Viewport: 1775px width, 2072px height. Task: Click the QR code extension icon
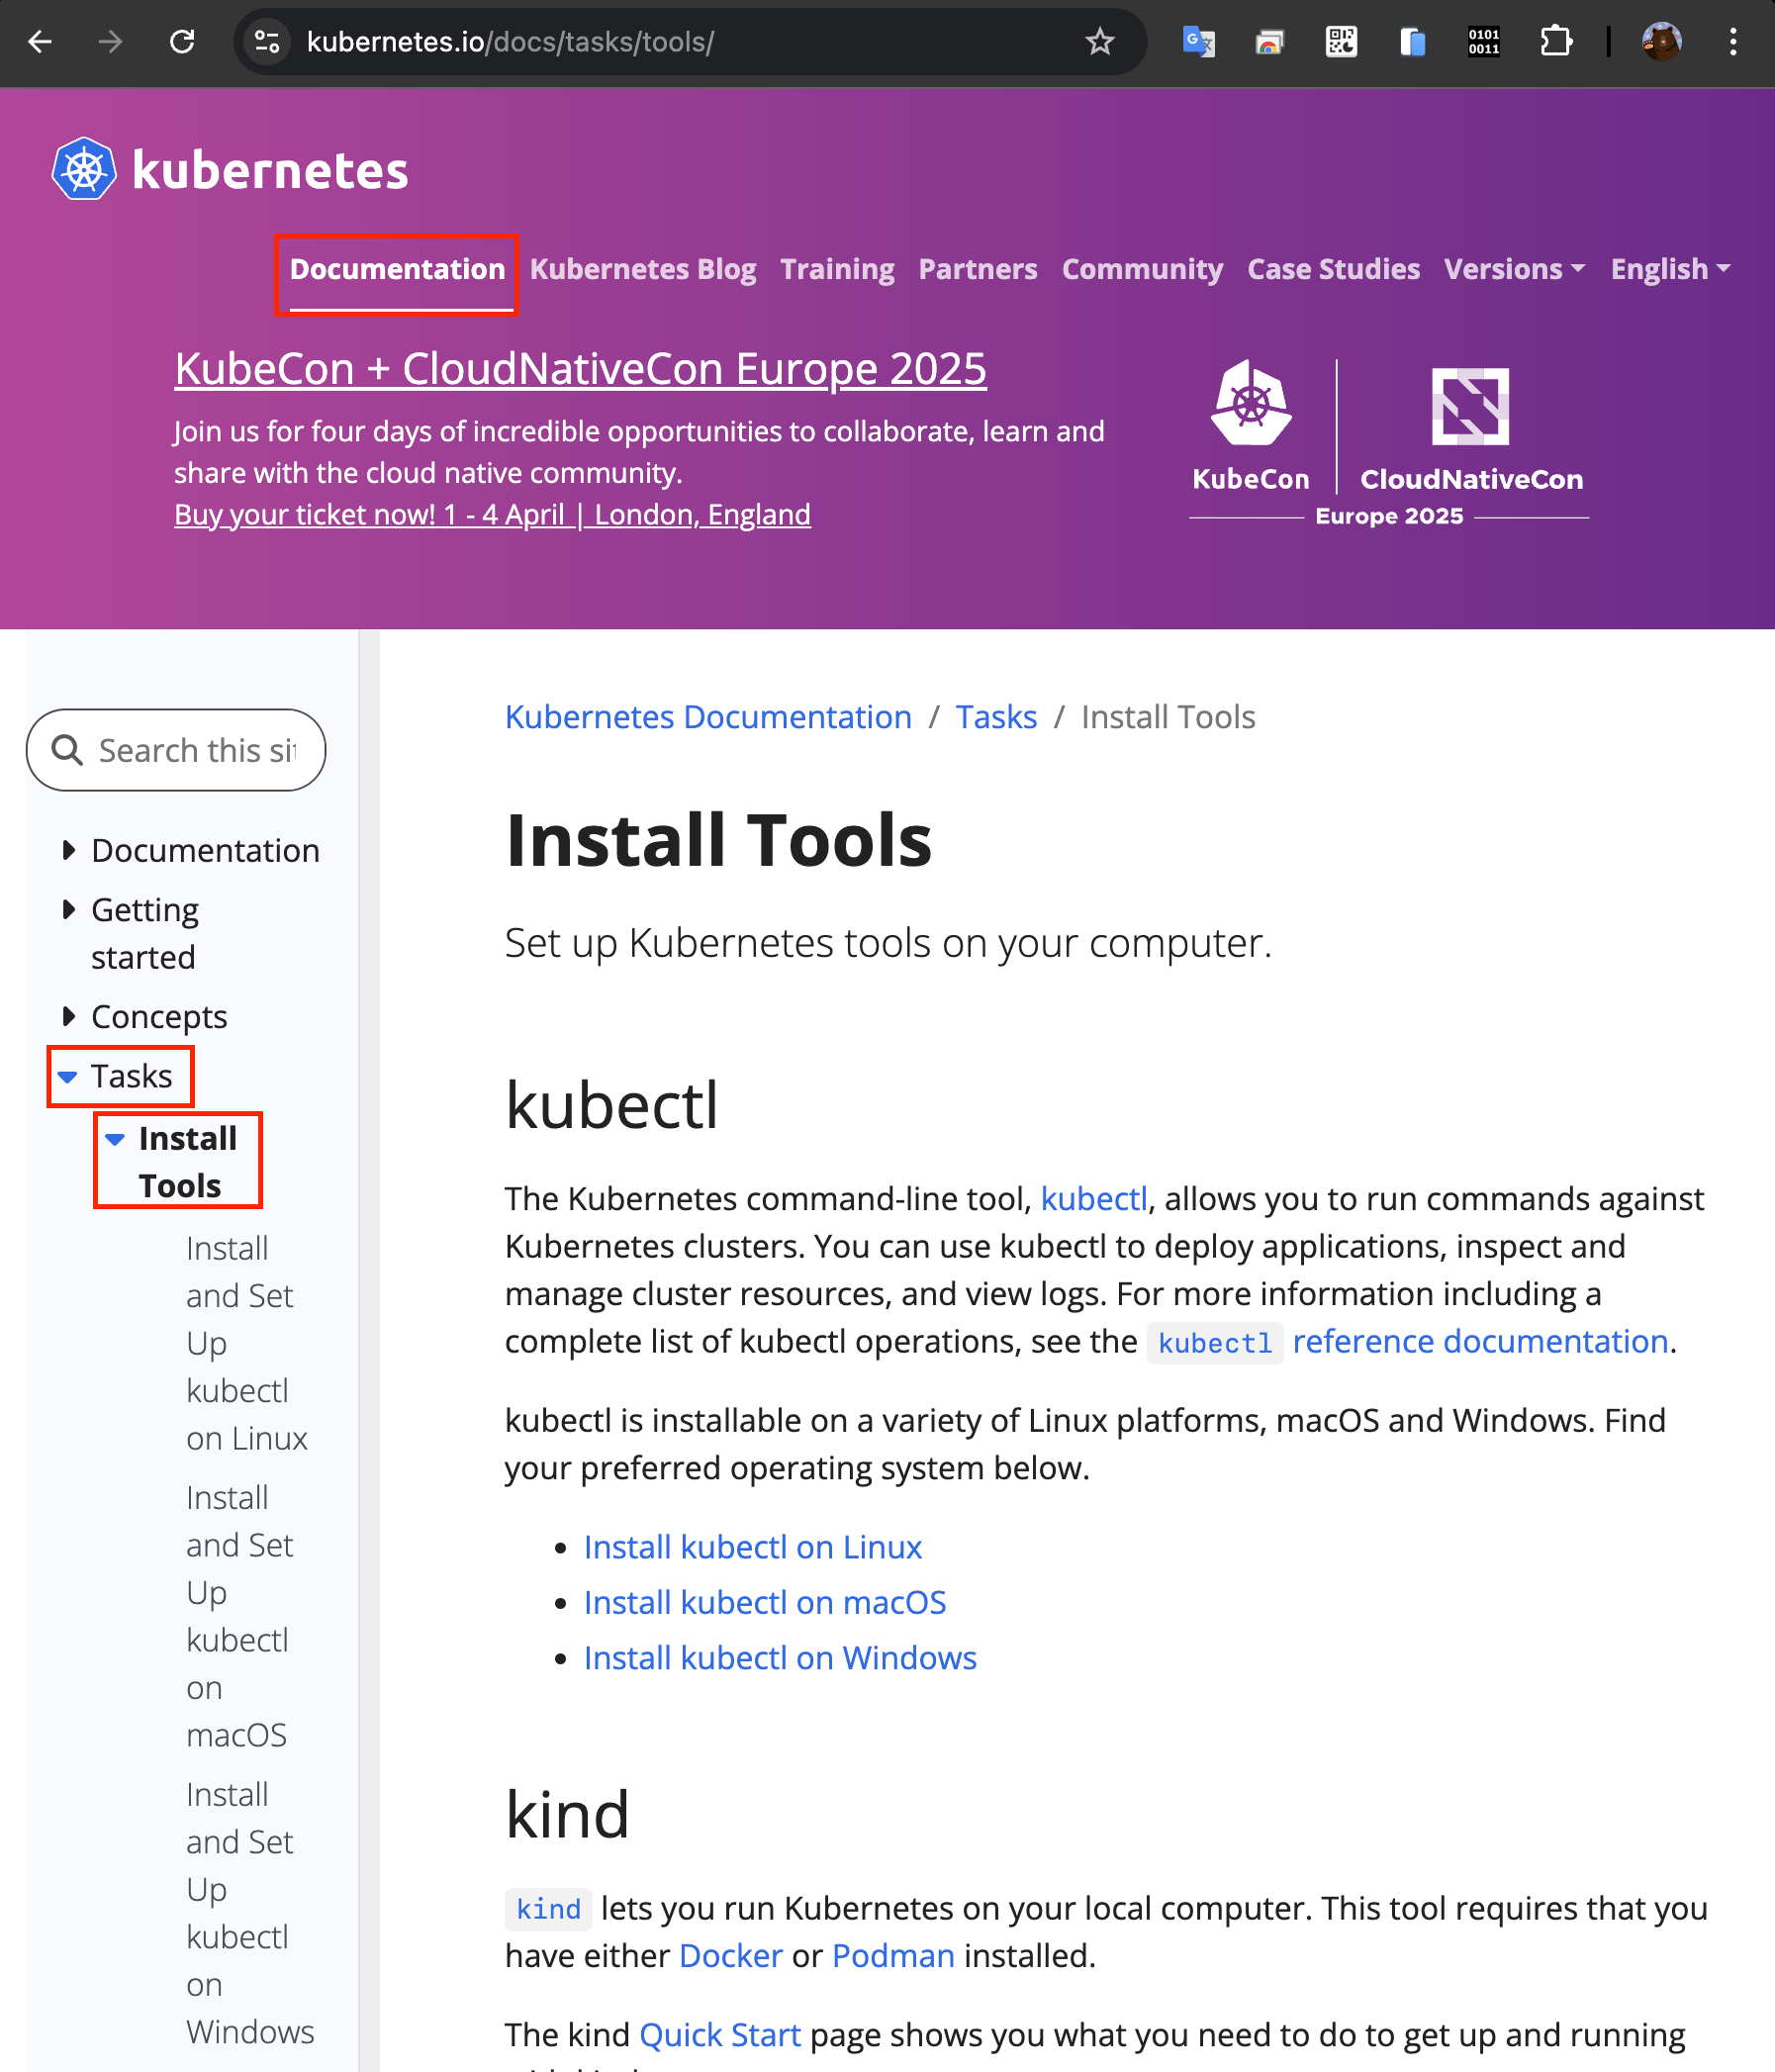tap(1341, 42)
